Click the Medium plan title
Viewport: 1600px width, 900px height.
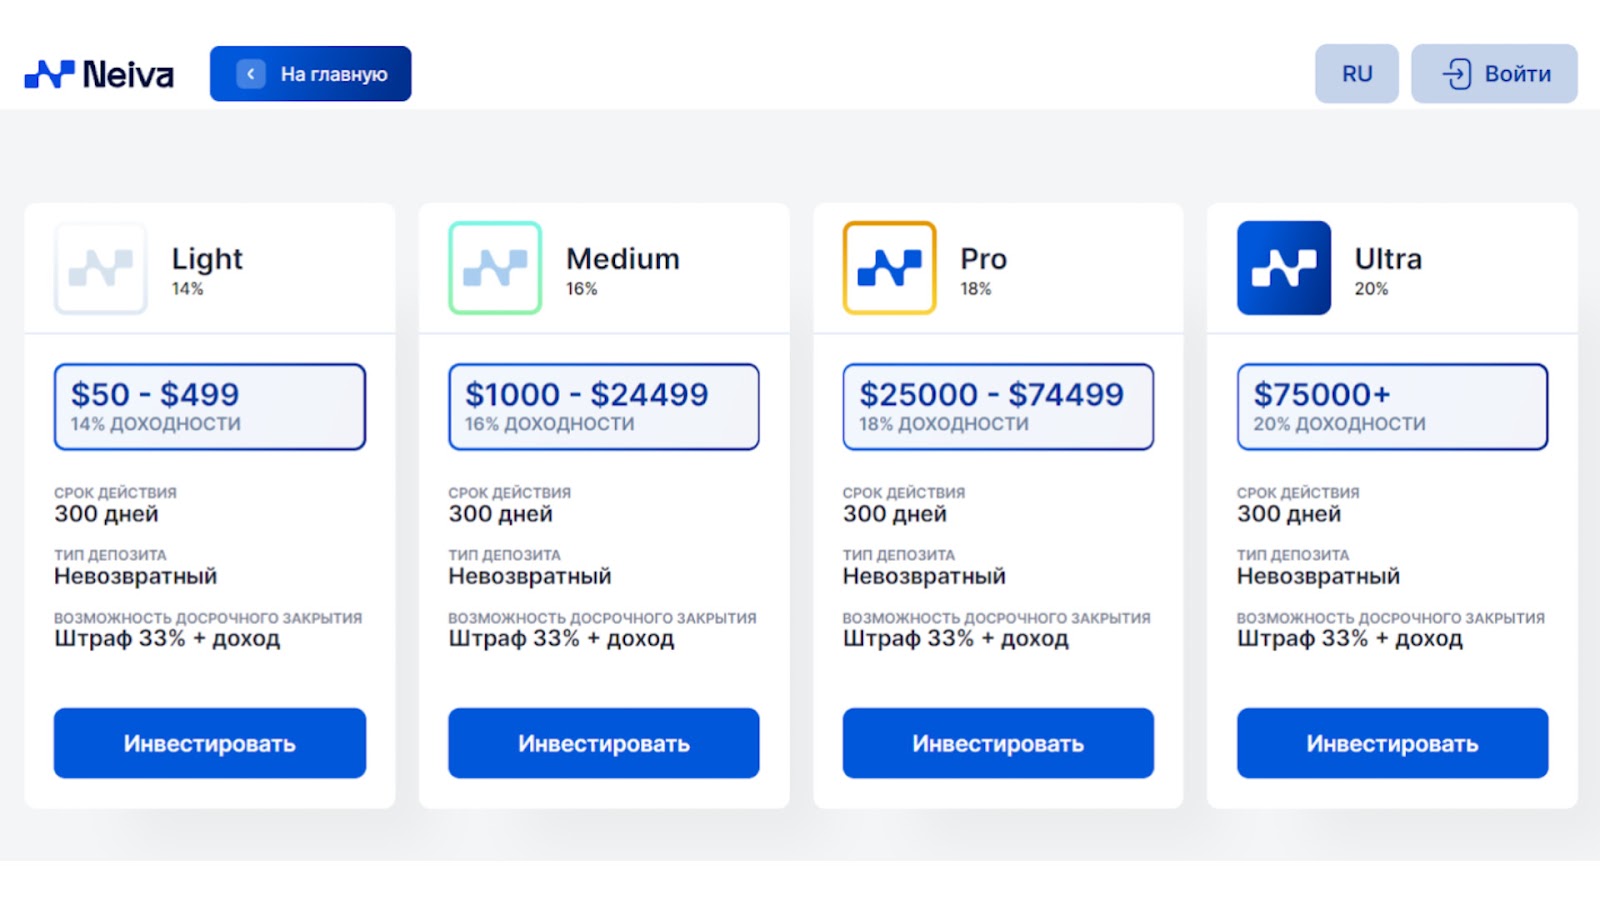point(622,259)
